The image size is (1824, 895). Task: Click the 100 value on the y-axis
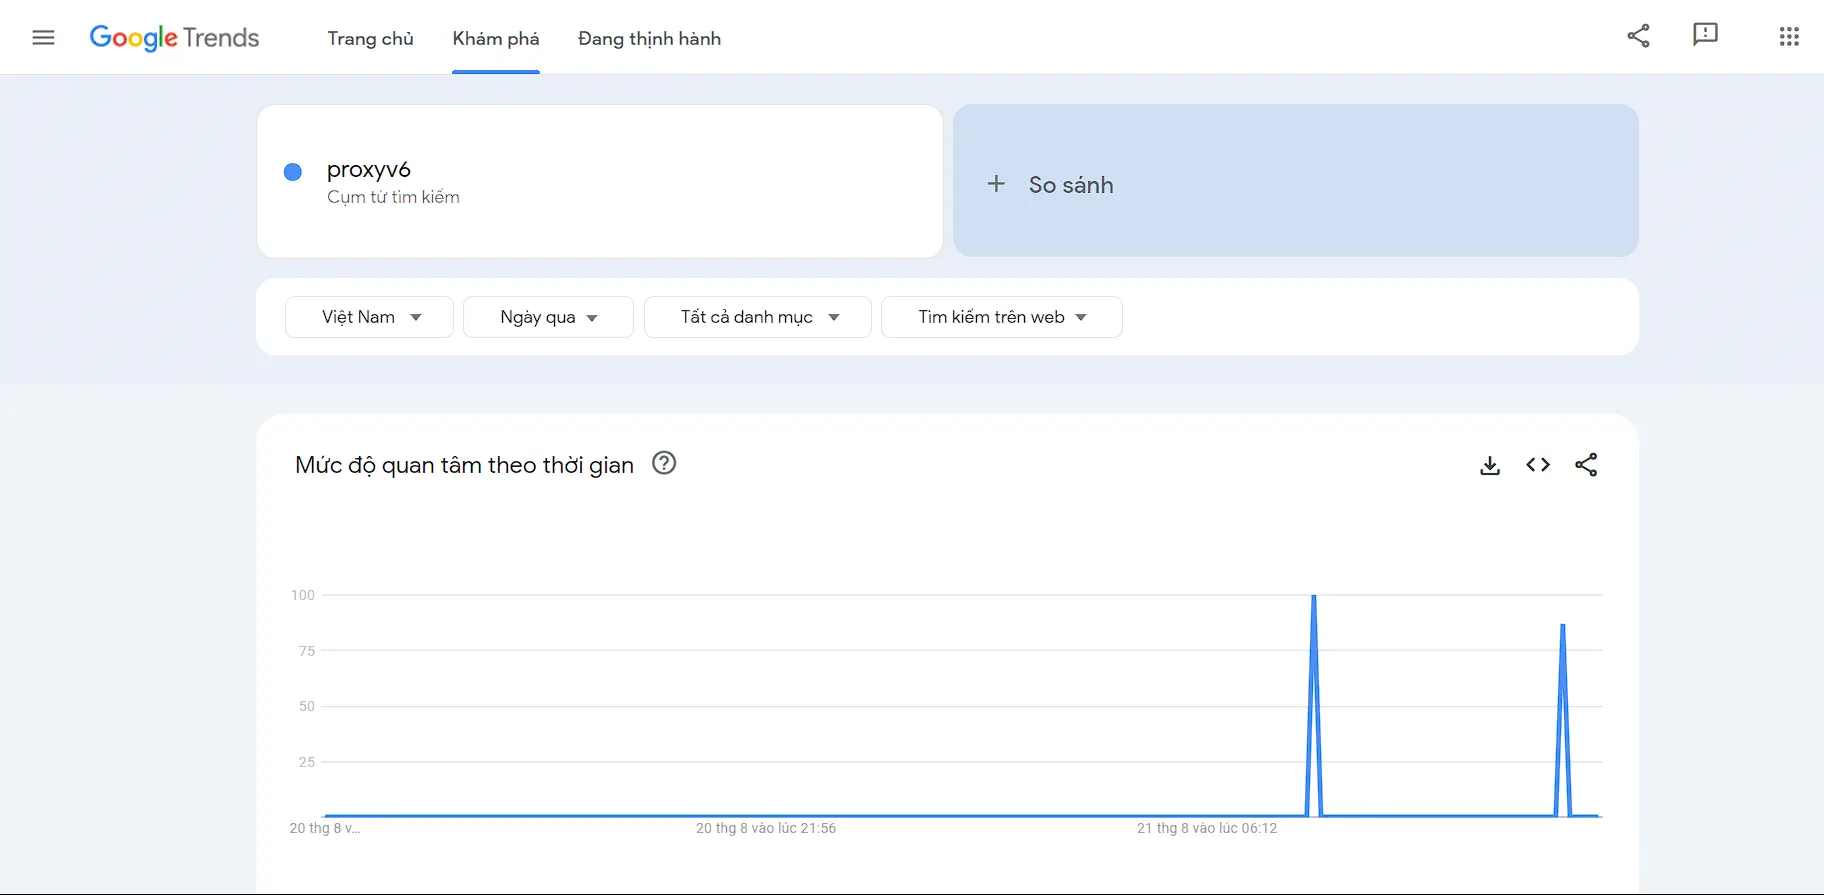coord(303,595)
